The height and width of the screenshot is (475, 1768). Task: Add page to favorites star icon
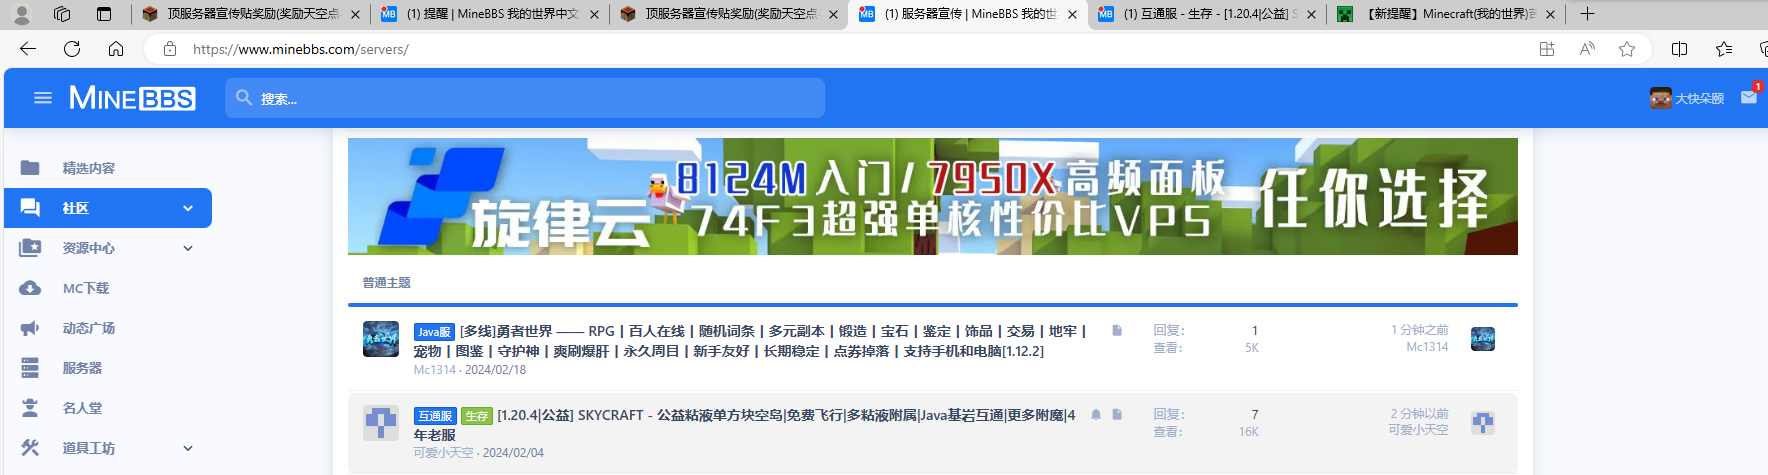1627,49
